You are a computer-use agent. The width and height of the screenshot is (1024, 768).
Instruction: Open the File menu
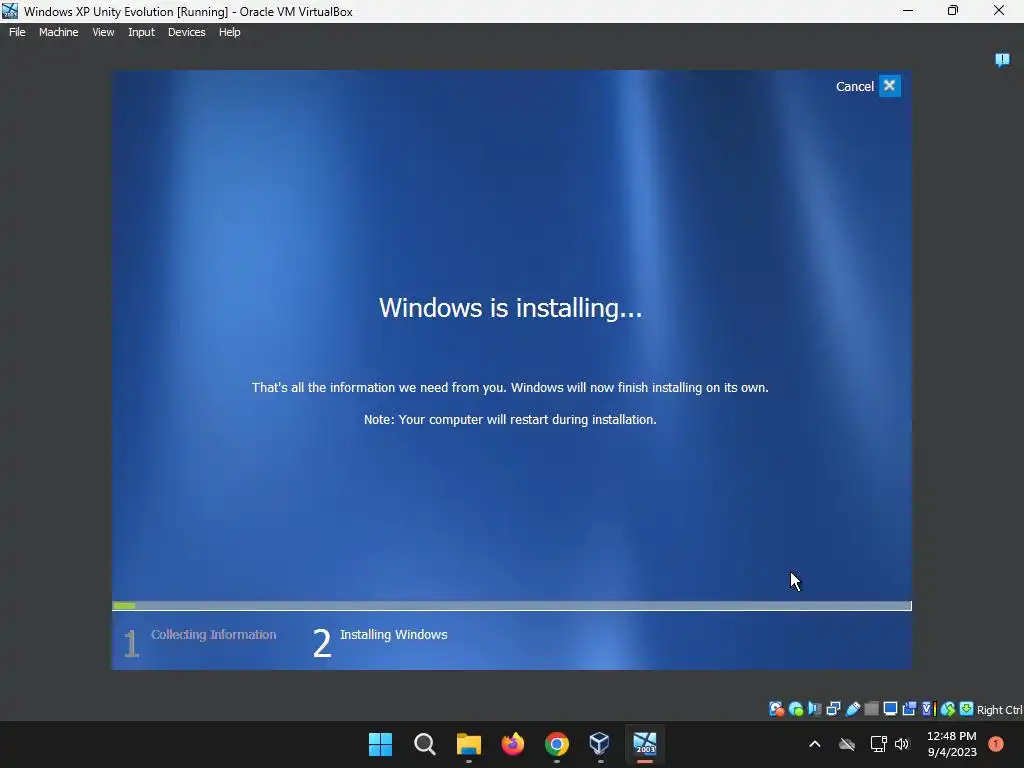pyautogui.click(x=17, y=32)
